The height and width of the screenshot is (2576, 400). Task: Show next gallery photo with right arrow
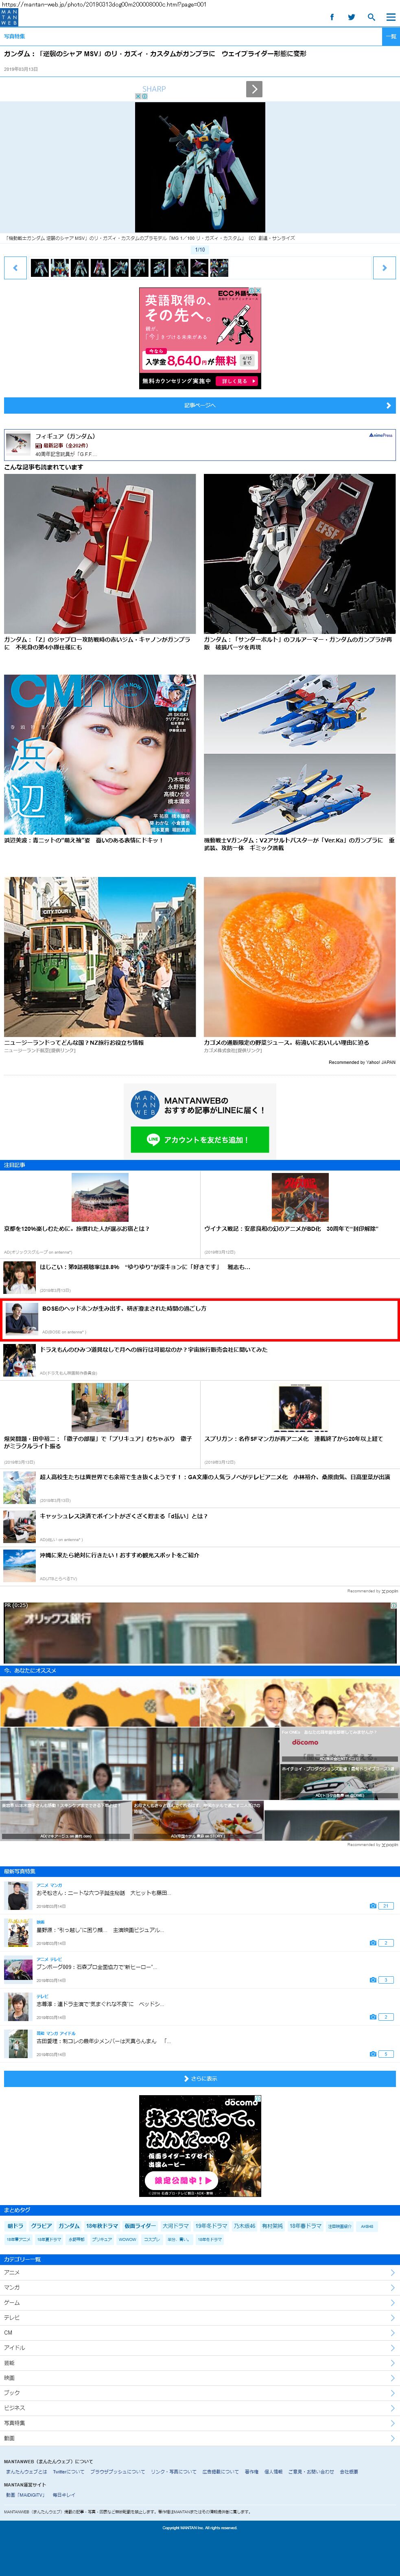(384, 268)
